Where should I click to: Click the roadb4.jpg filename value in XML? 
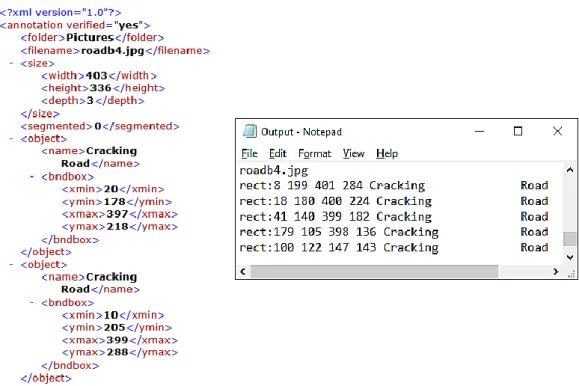click(x=113, y=51)
